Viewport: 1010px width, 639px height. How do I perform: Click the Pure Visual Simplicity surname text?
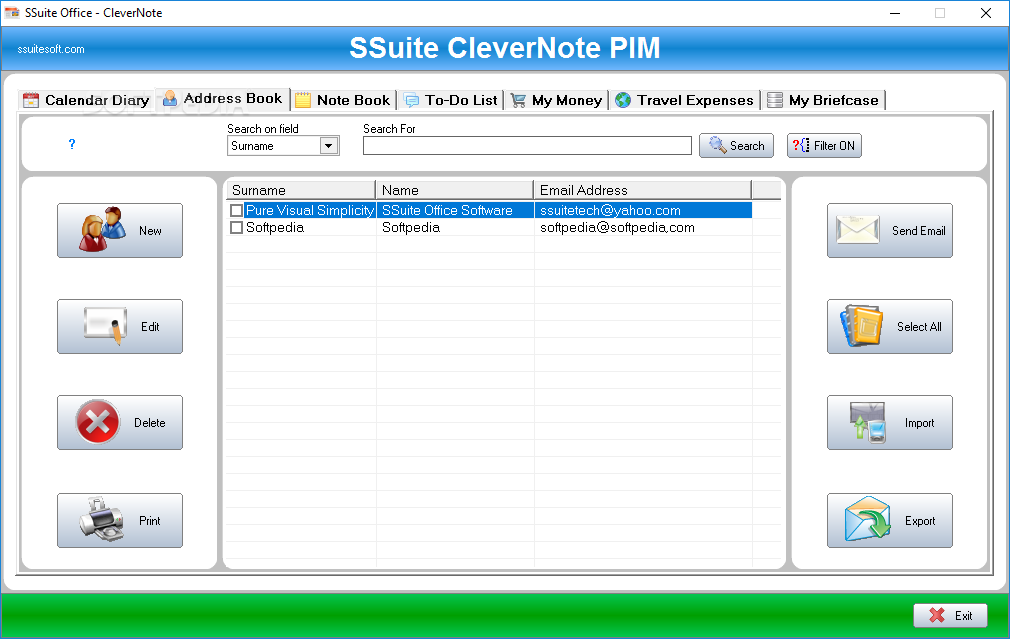[310, 210]
